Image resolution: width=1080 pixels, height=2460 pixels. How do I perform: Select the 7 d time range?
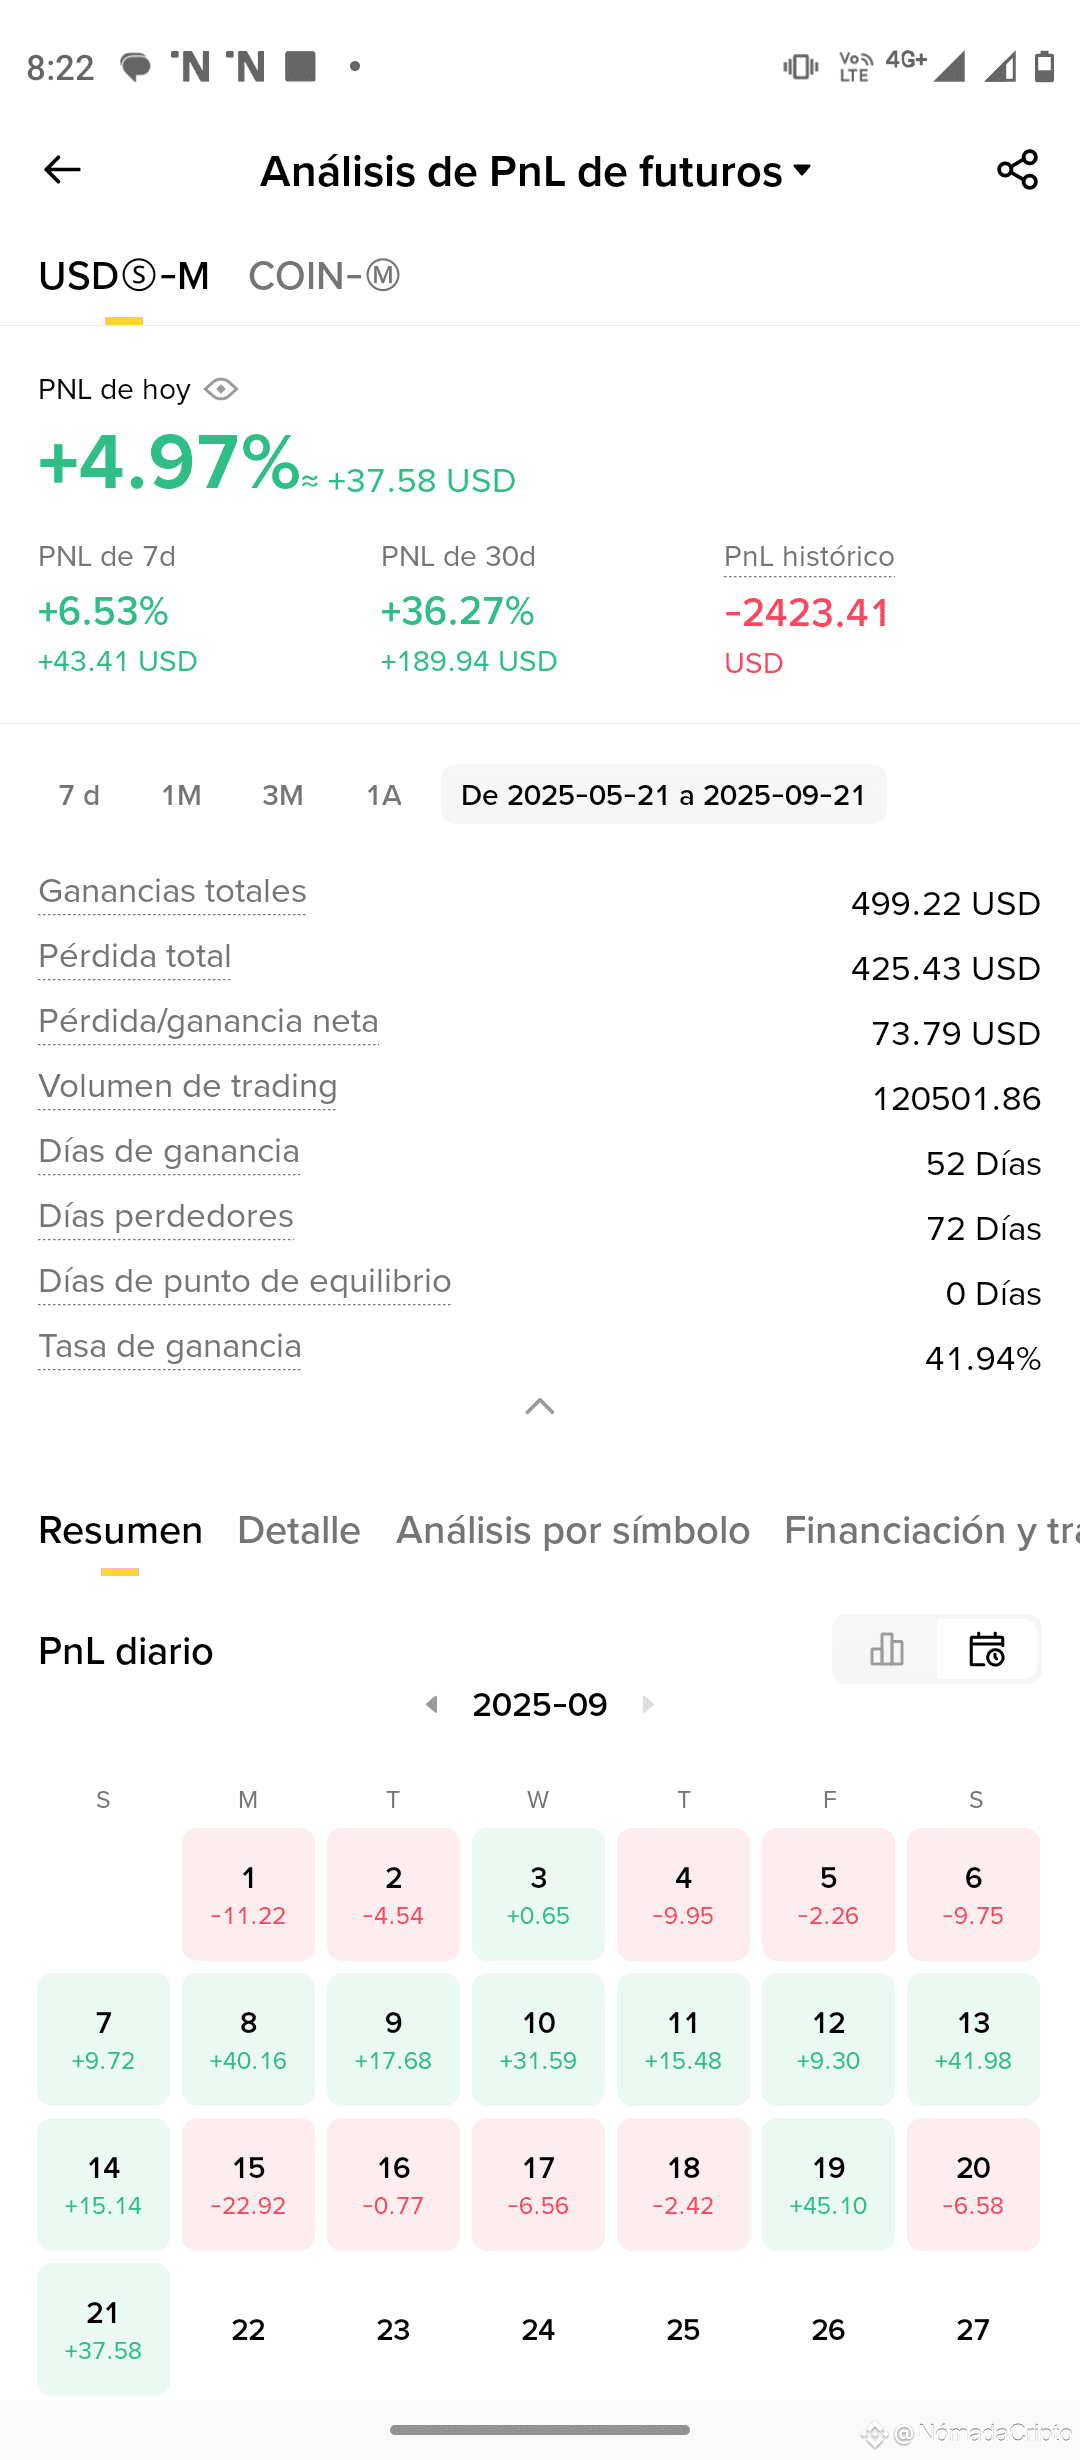(79, 795)
